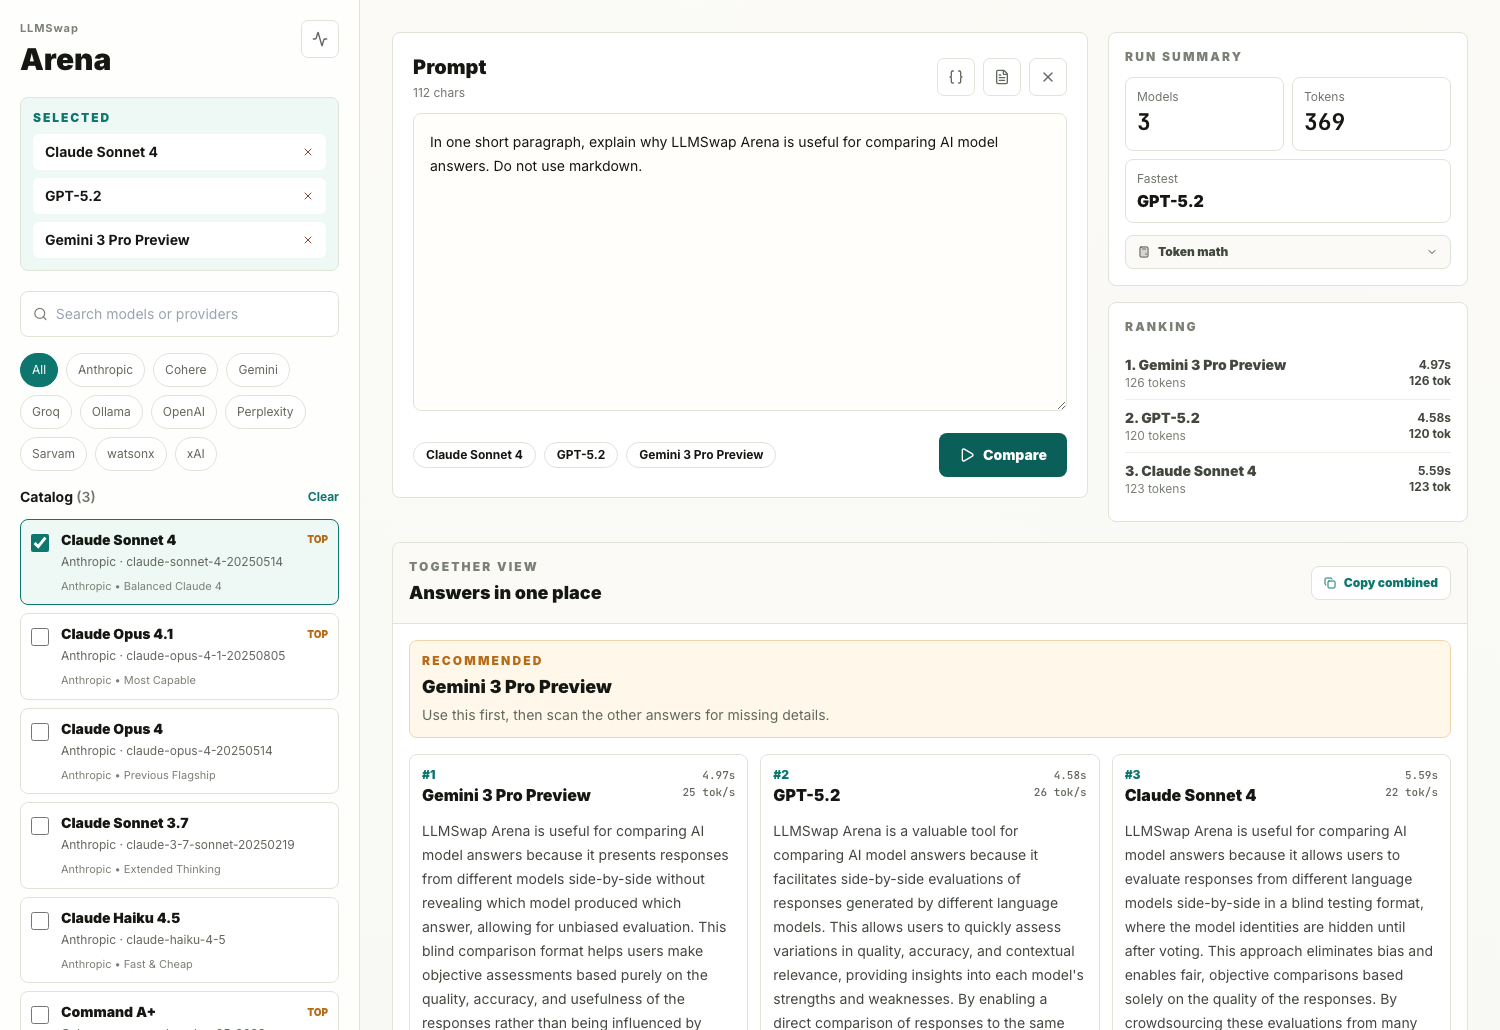Filter catalog by watsonx

(131, 454)
